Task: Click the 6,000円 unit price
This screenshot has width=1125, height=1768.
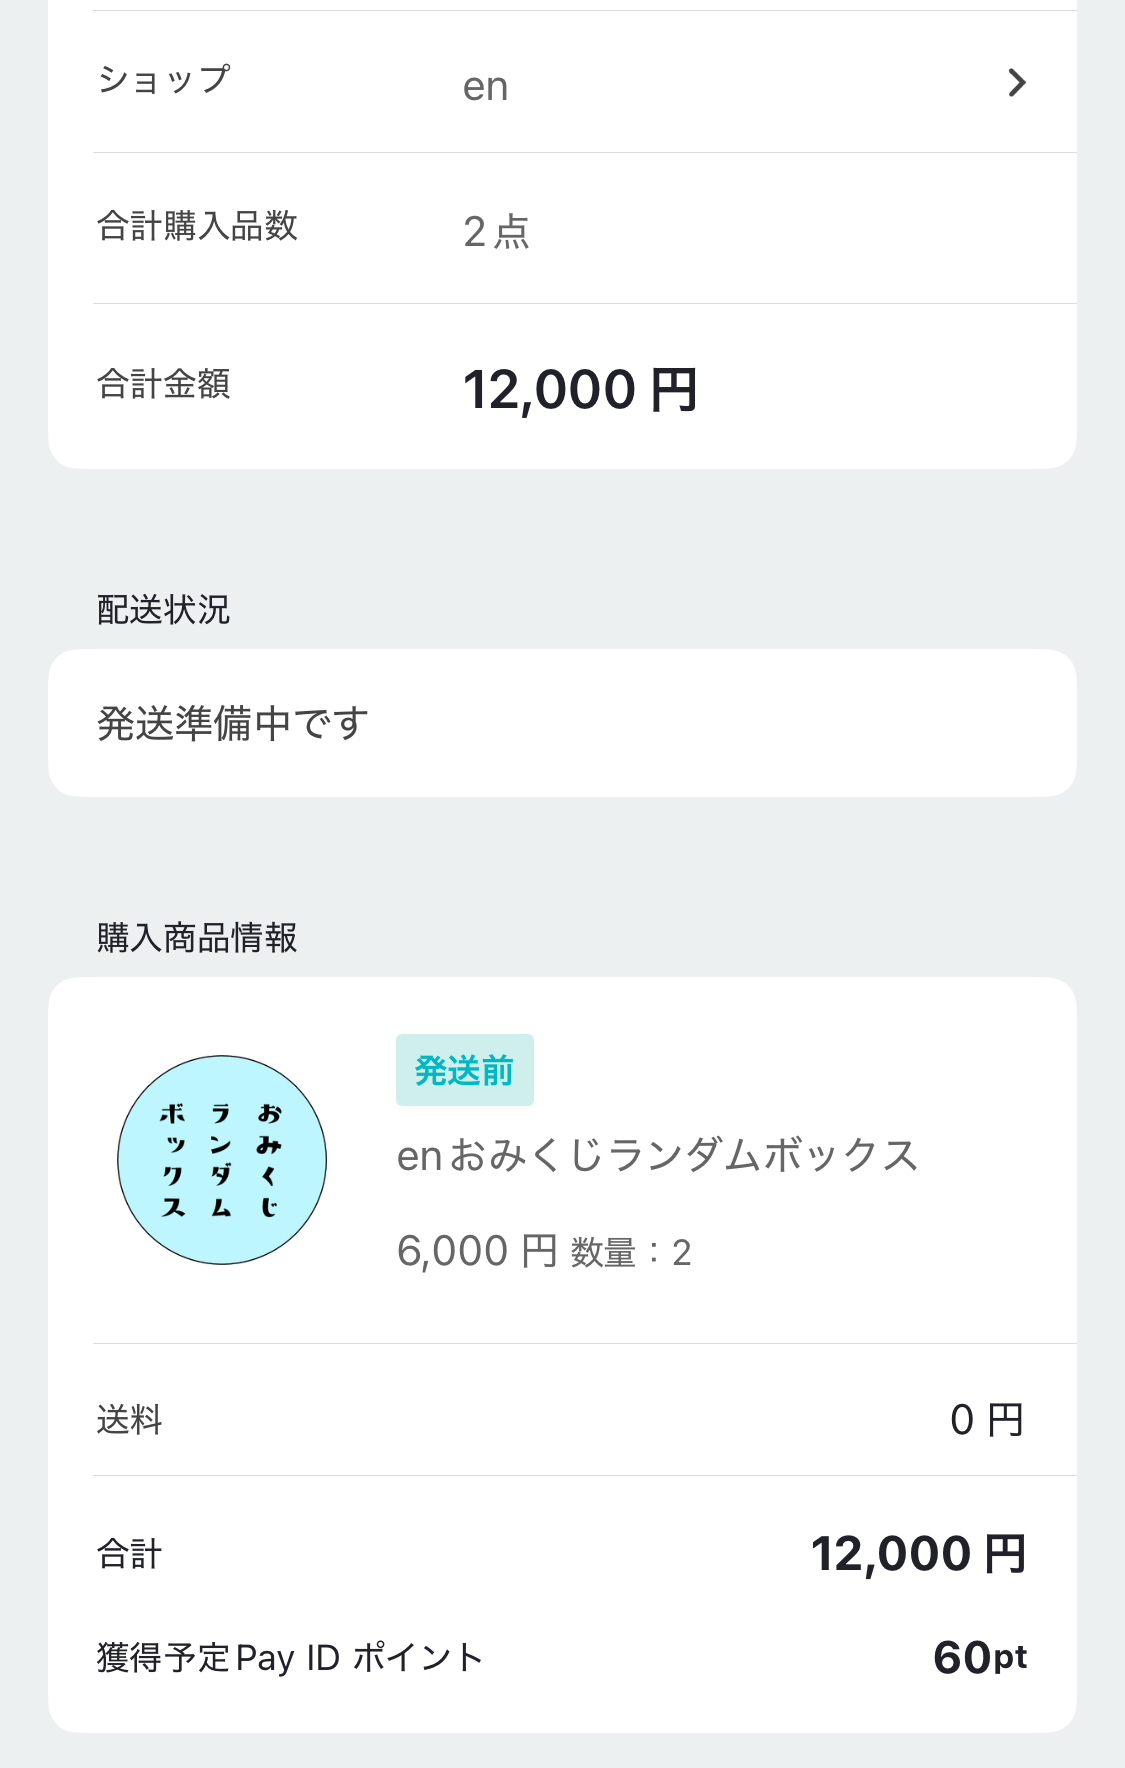Action: 476,1251
